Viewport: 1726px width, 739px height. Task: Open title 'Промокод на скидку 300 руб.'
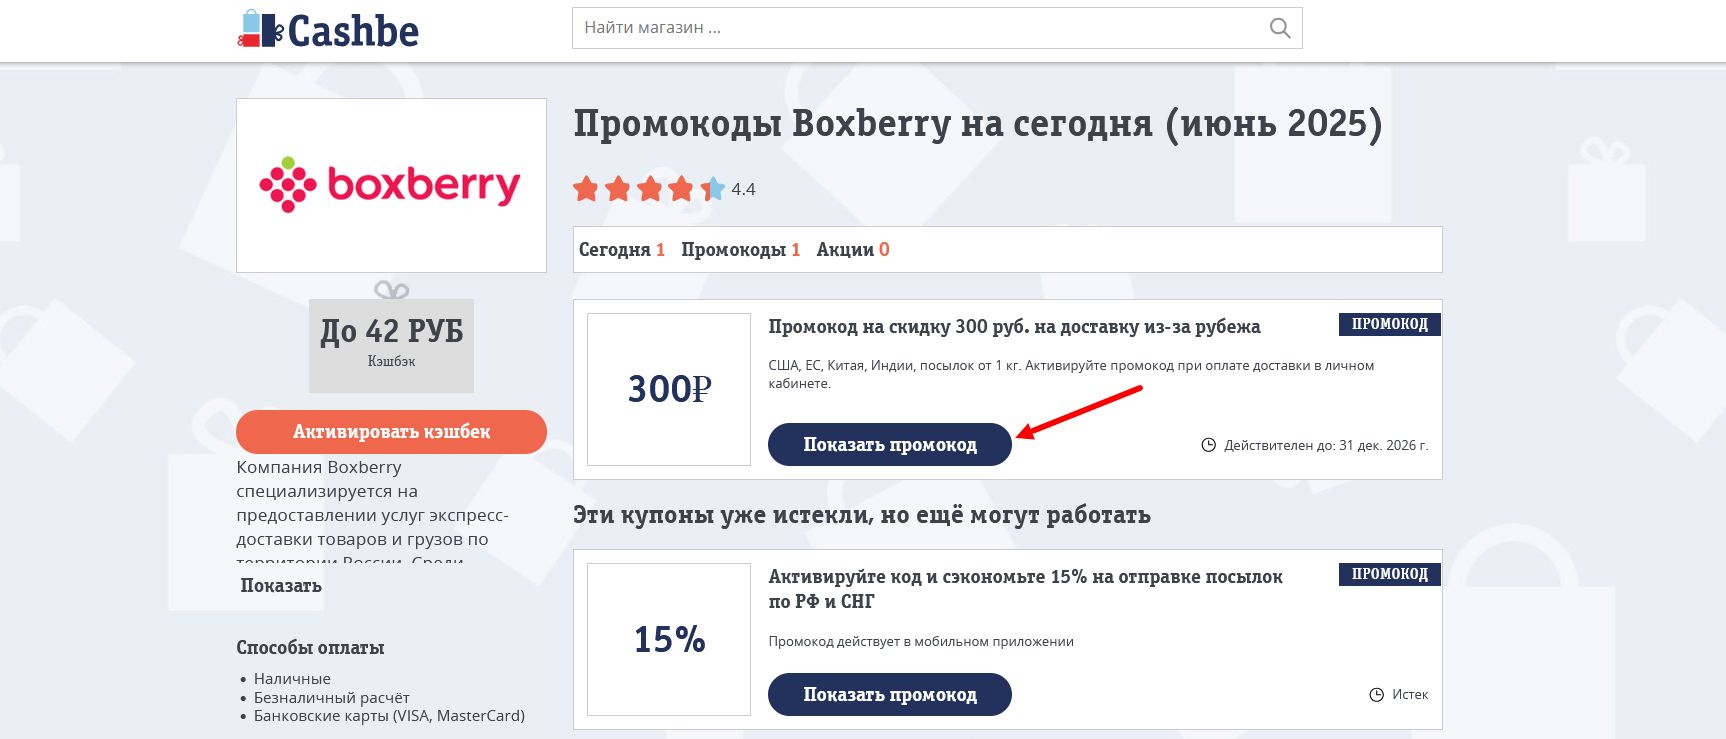coord(1014,327)
